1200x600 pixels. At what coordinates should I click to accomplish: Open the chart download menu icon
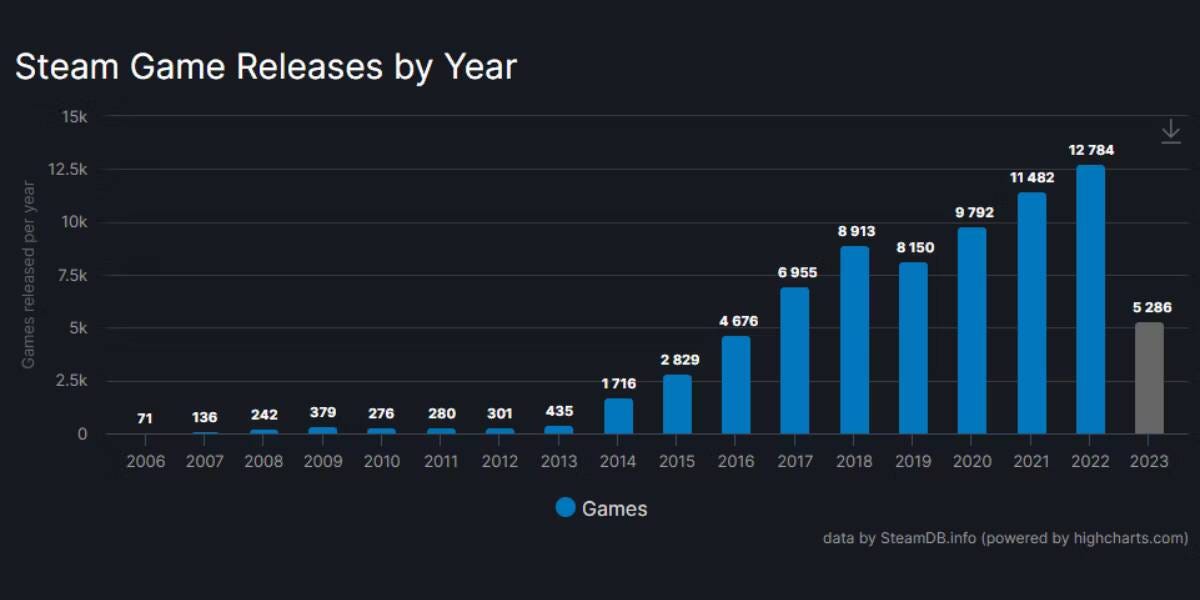(1171, 131)
